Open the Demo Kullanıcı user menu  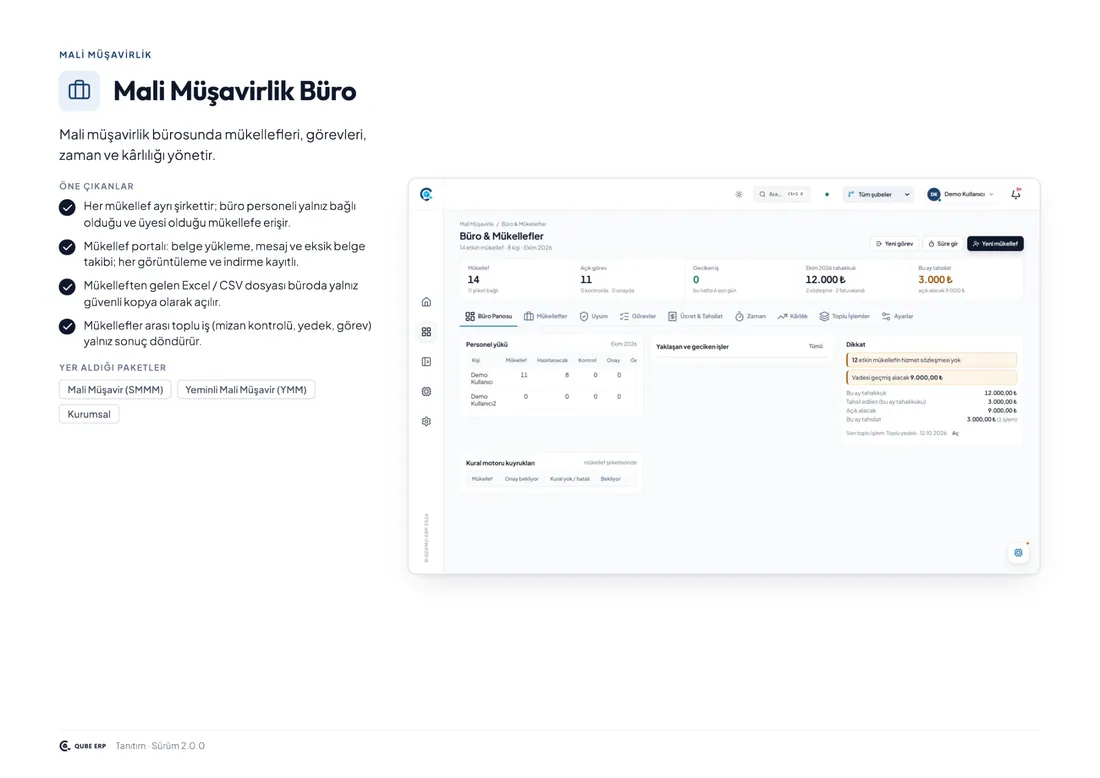pos(960,194)
